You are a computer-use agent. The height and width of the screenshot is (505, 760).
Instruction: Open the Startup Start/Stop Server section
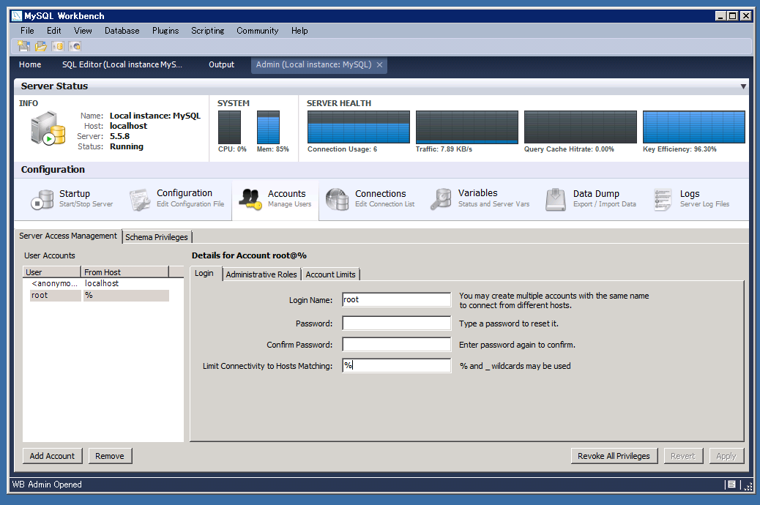pyautogui.click(x=73, y=199)
